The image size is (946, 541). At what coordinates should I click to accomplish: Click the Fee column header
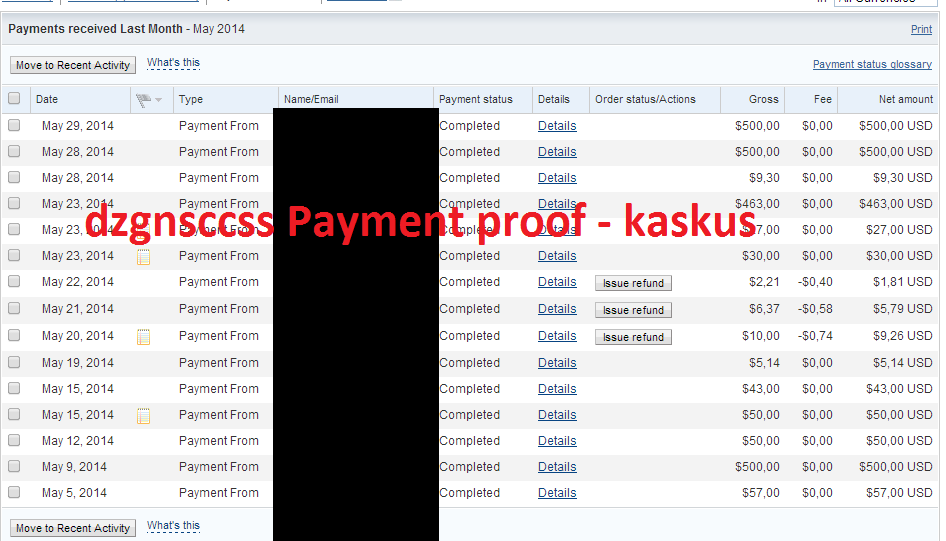(x=822, y=100)
